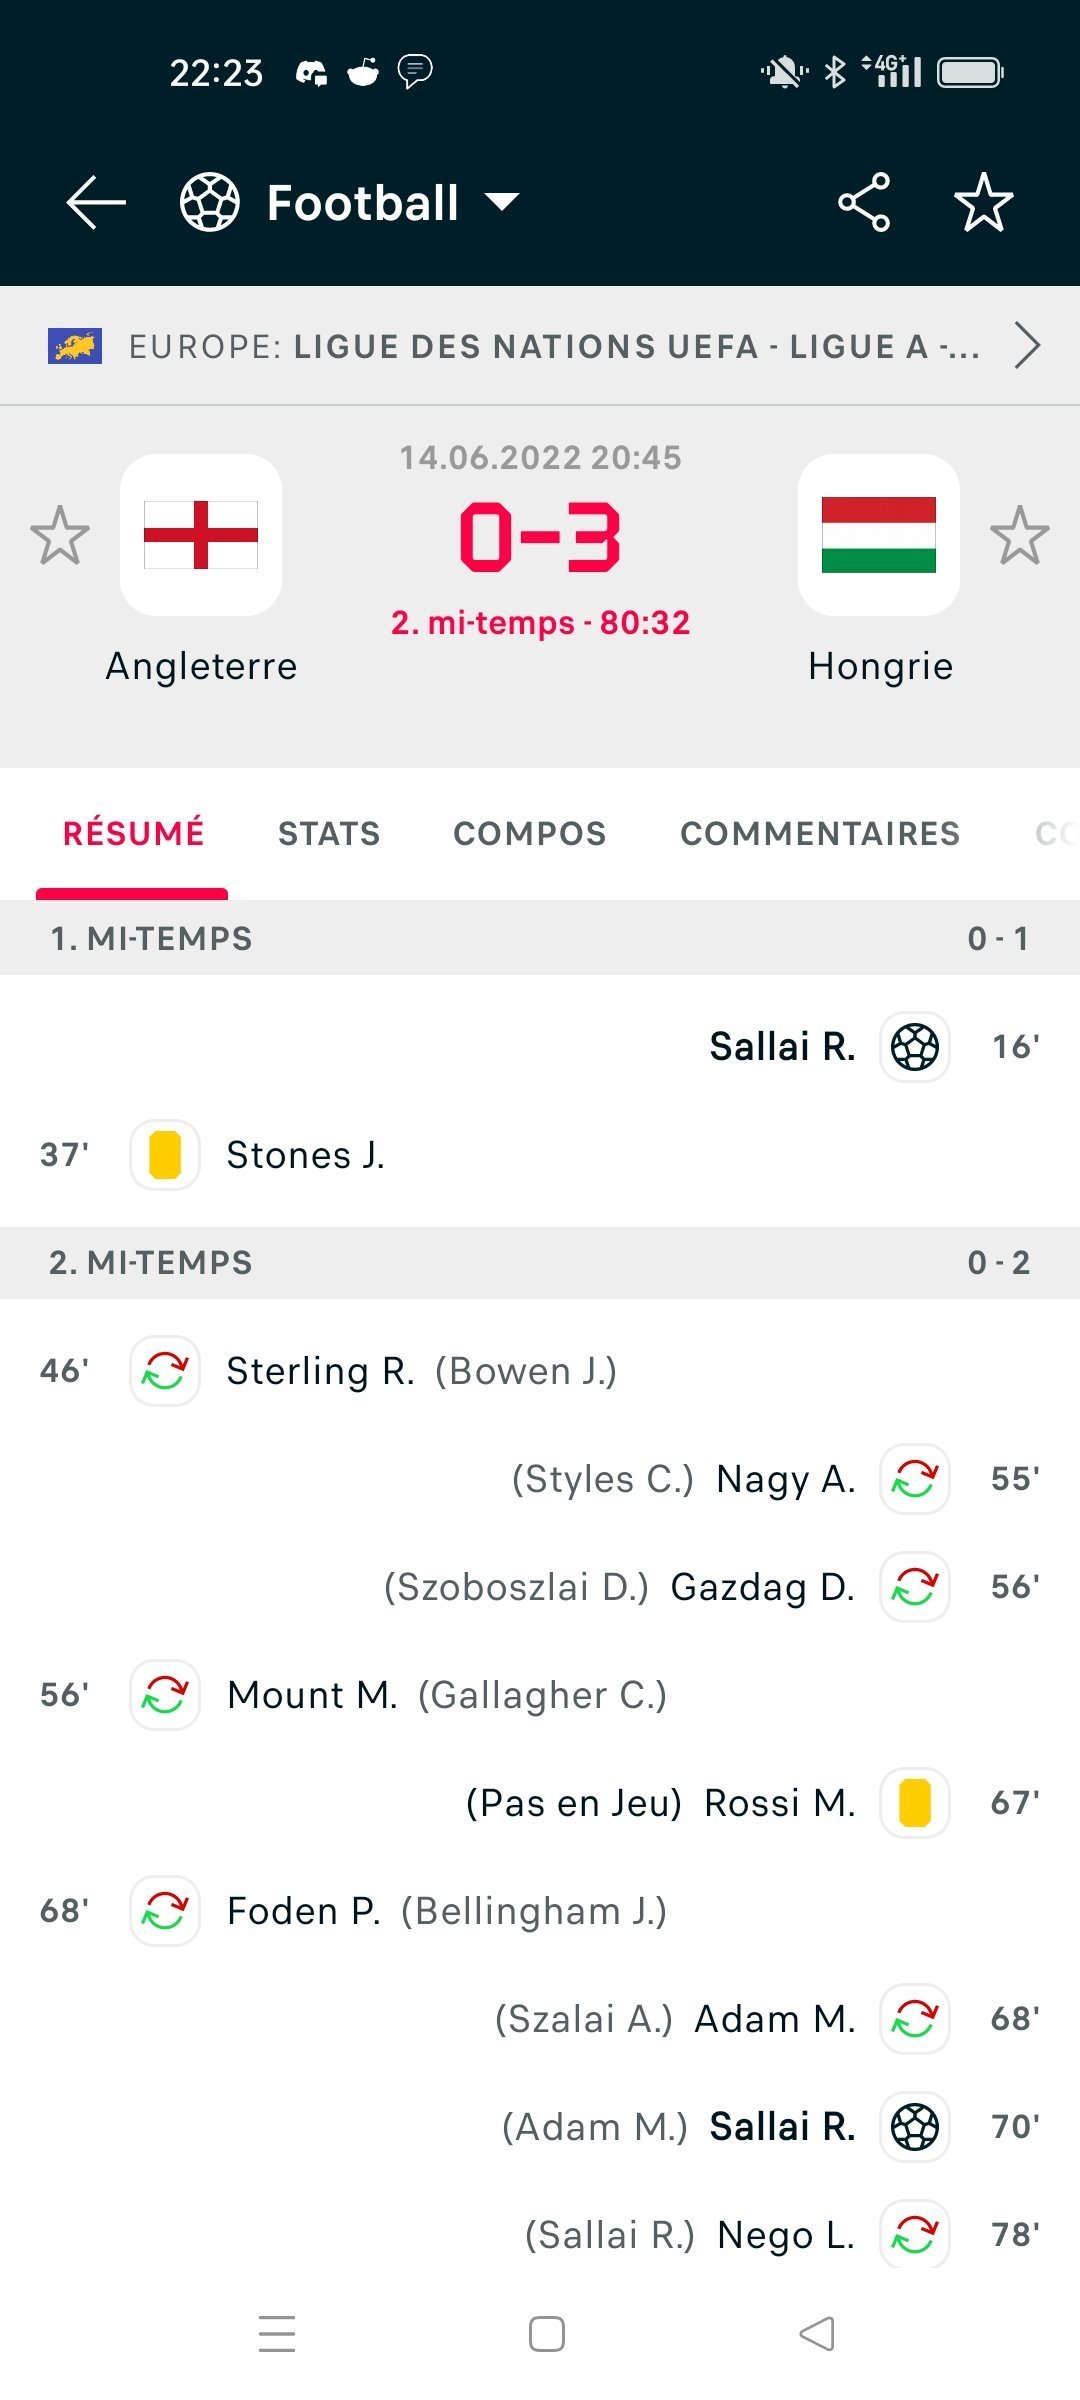Tap the yellow card icon beside Rossi M.
This screenshot has width=1080, height=2400.
coord(914,1803)
